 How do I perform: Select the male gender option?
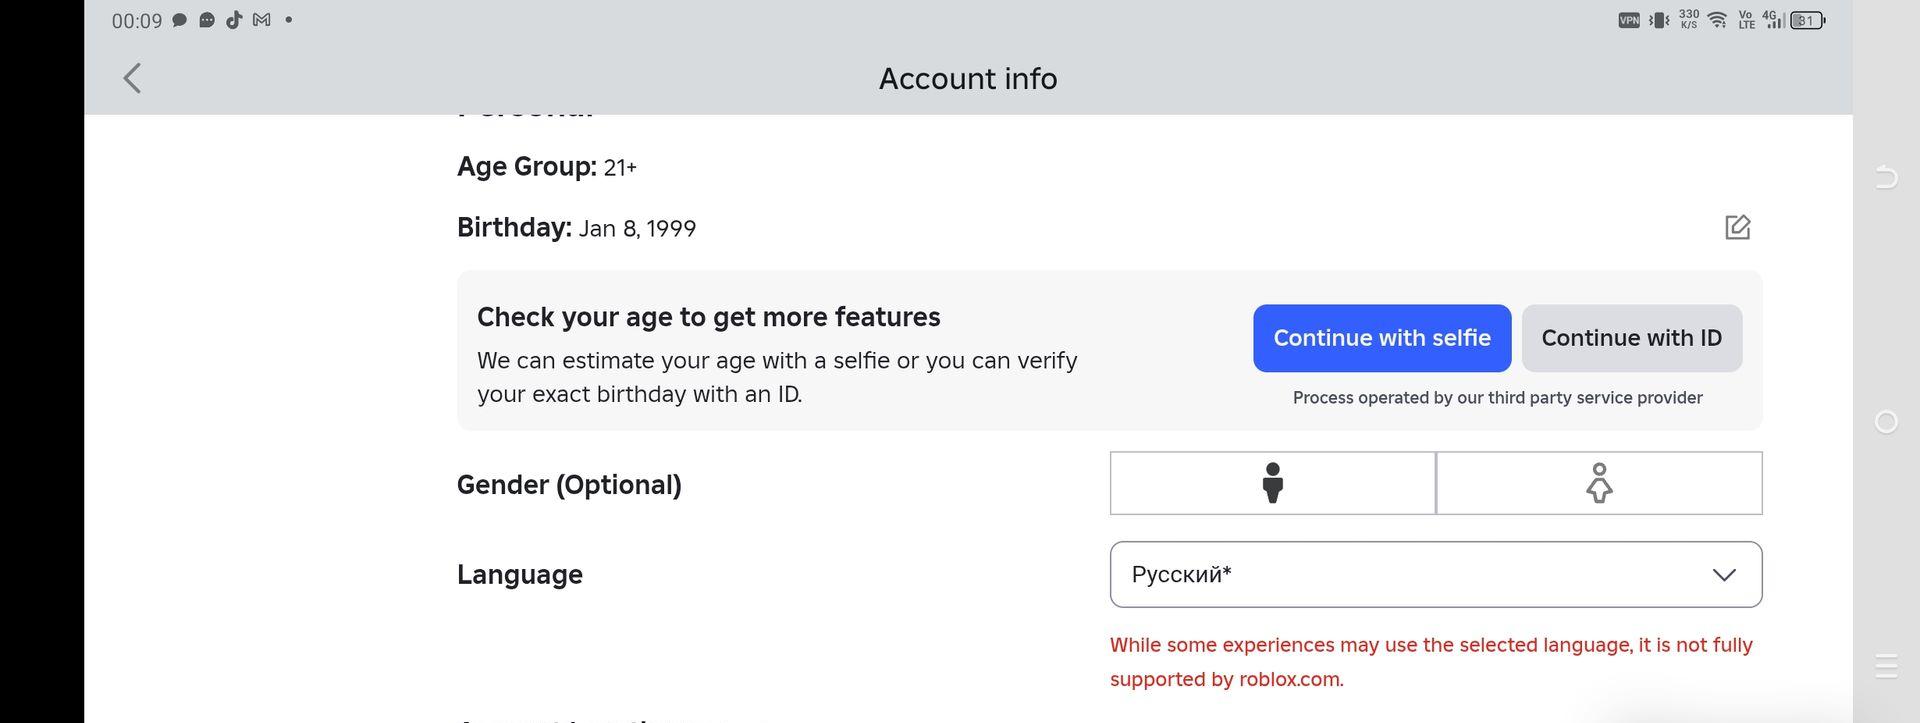click(x=1272, y=483)
